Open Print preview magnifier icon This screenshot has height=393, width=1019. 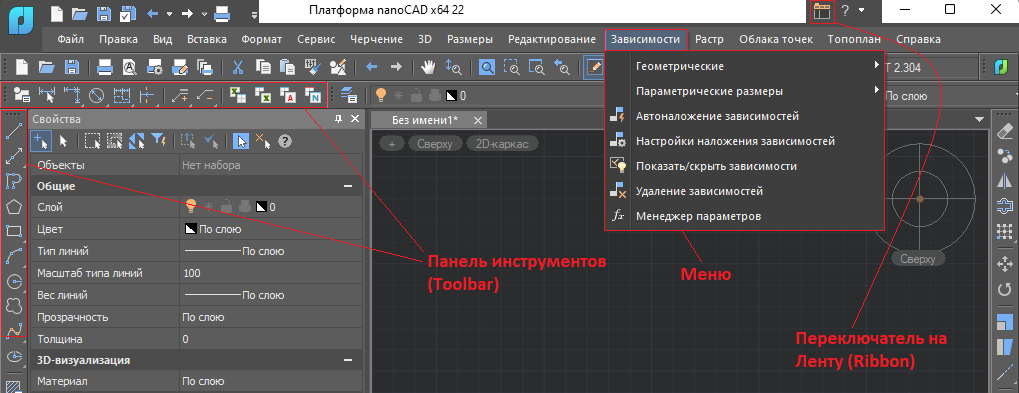coord(129,66)
